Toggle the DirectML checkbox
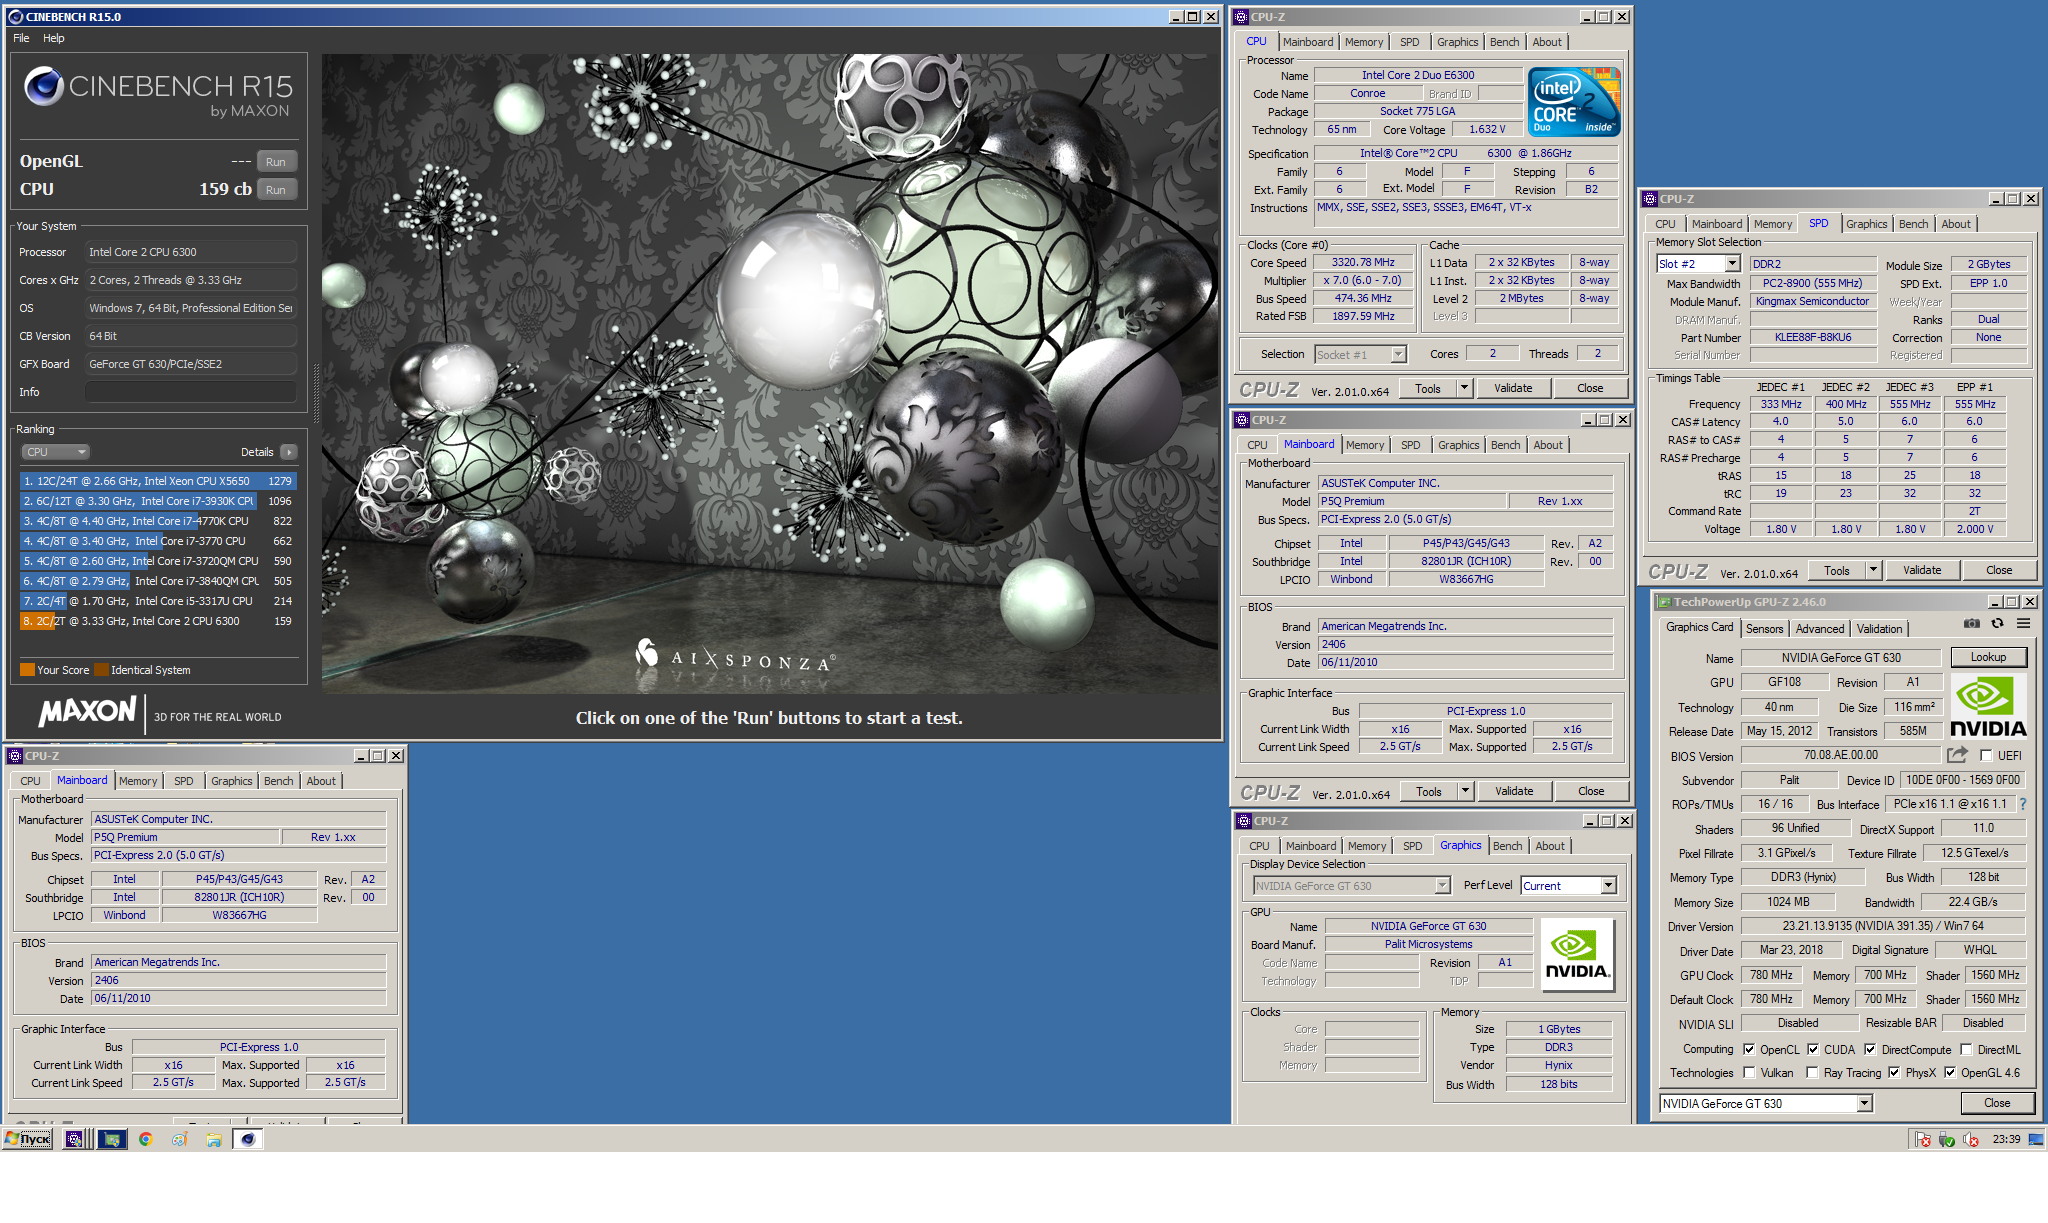 [1966, 1050]
